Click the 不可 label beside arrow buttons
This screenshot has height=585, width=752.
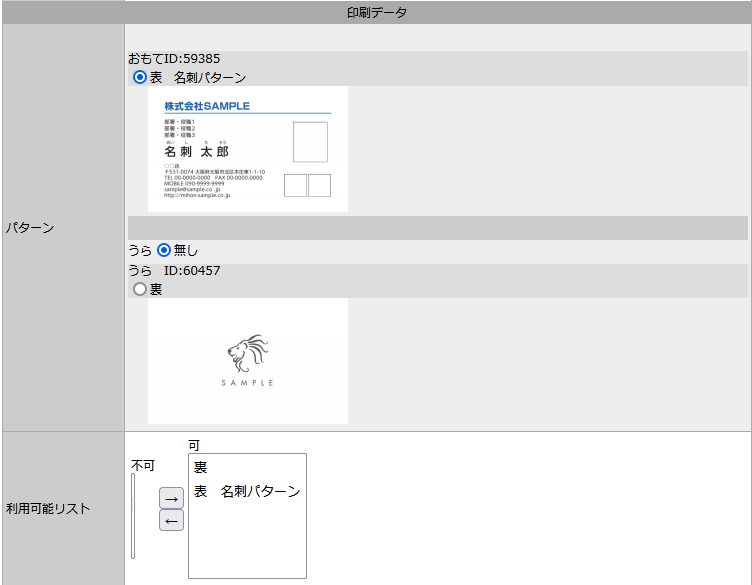tap(143, 465)
